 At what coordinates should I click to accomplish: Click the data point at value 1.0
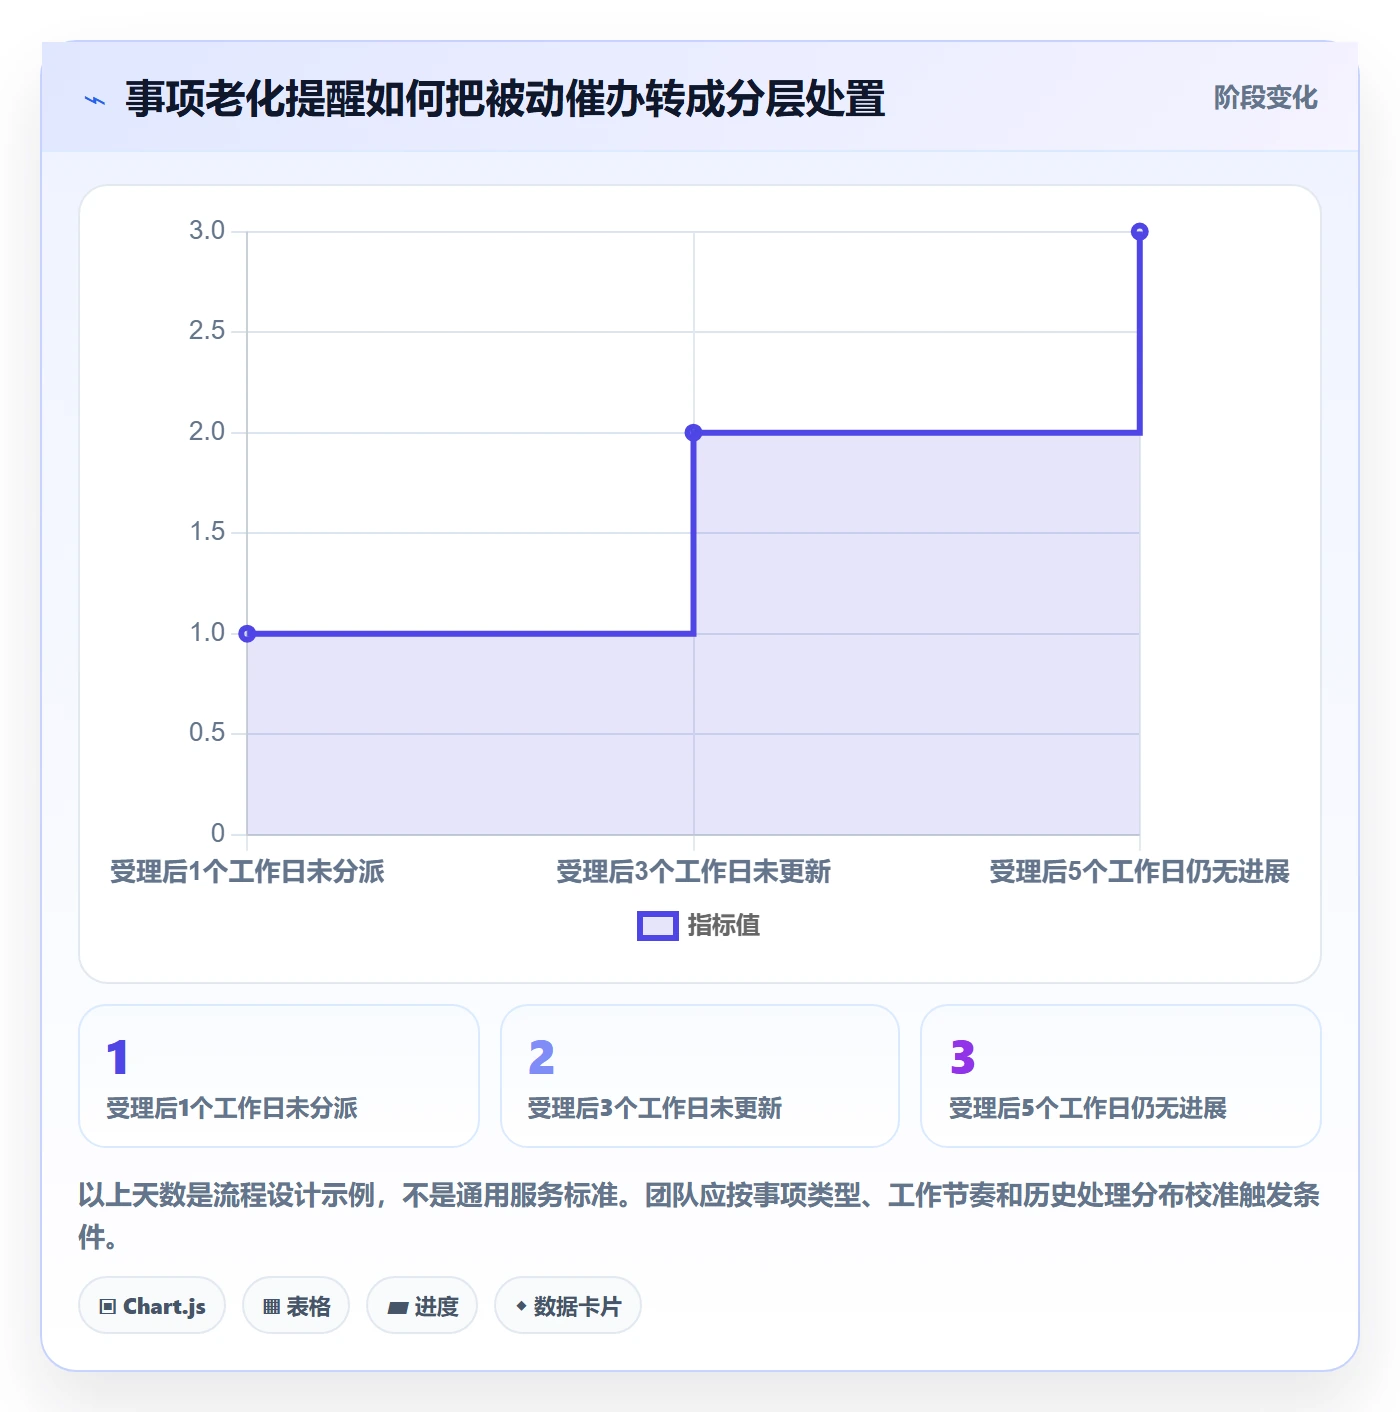[x=247, y=633]
